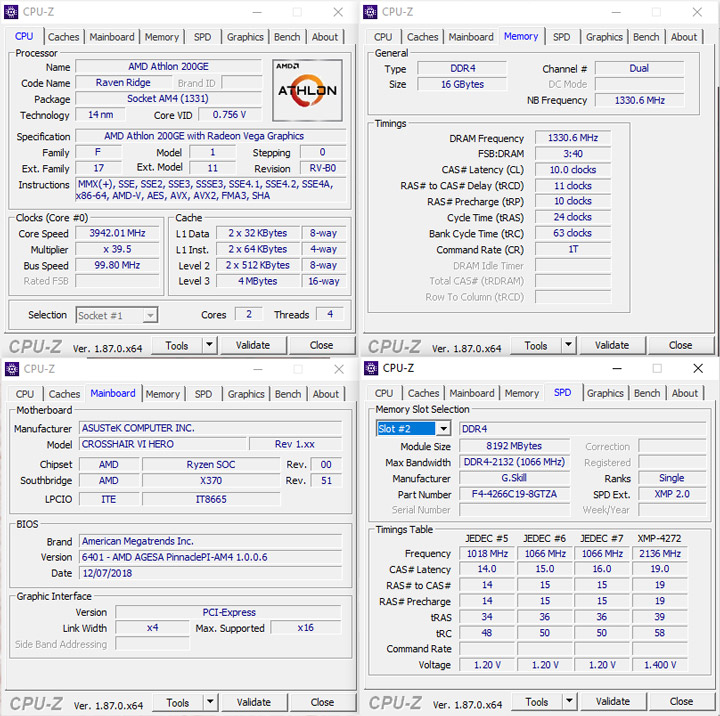The height and width of the screenshot is (716, 720).
Task: Click the CPU-Z app icon in the CPU tab window title bar
Action: (11, 11)
